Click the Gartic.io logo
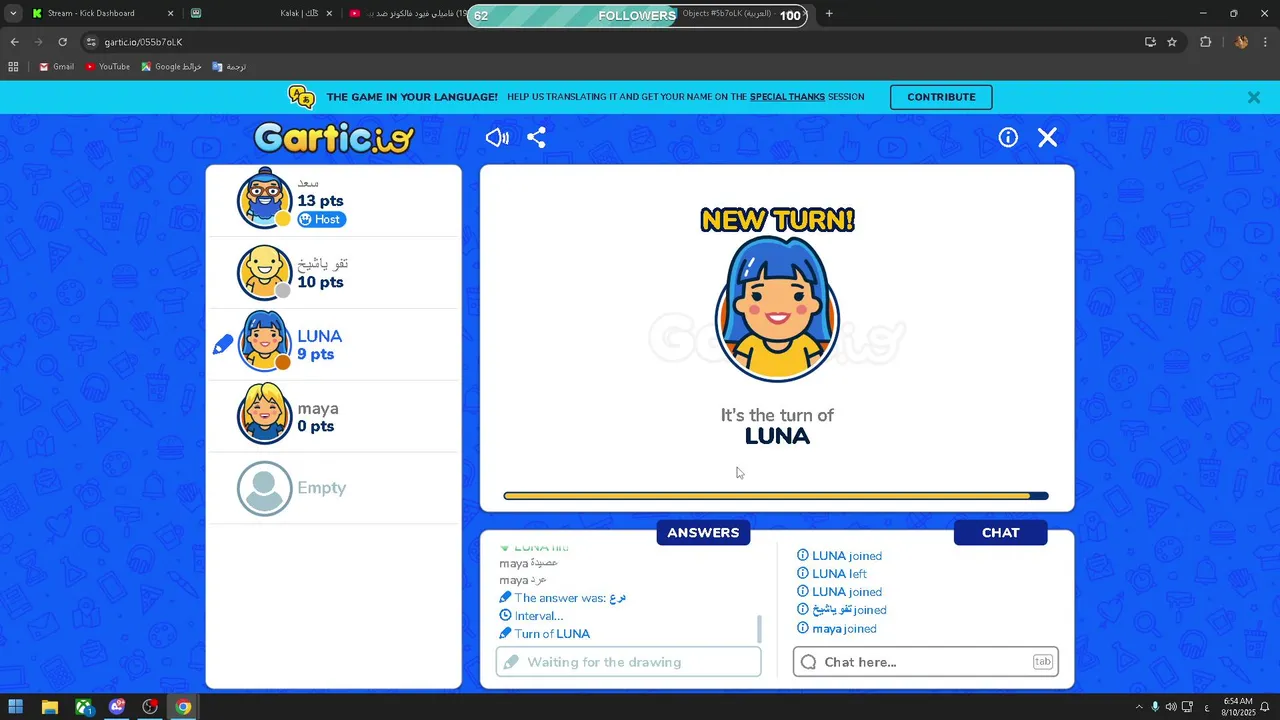1280x720 pixels. tap(334, 137)
